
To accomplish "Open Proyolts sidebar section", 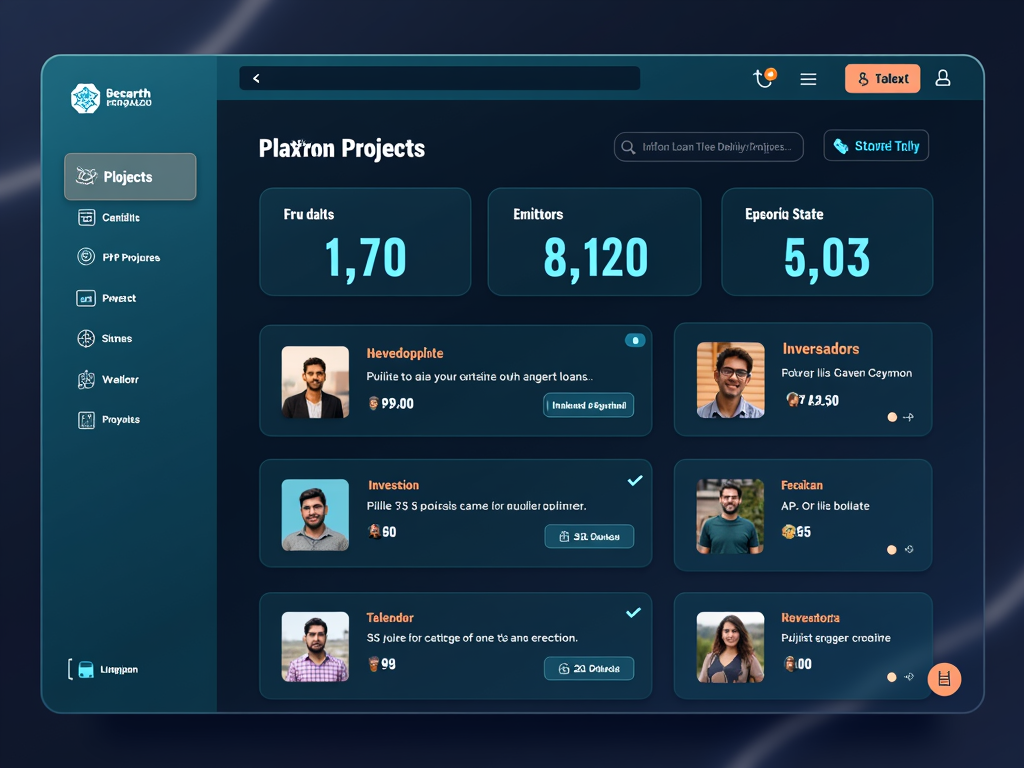I will pyautogui.click(x=108, y=420).
